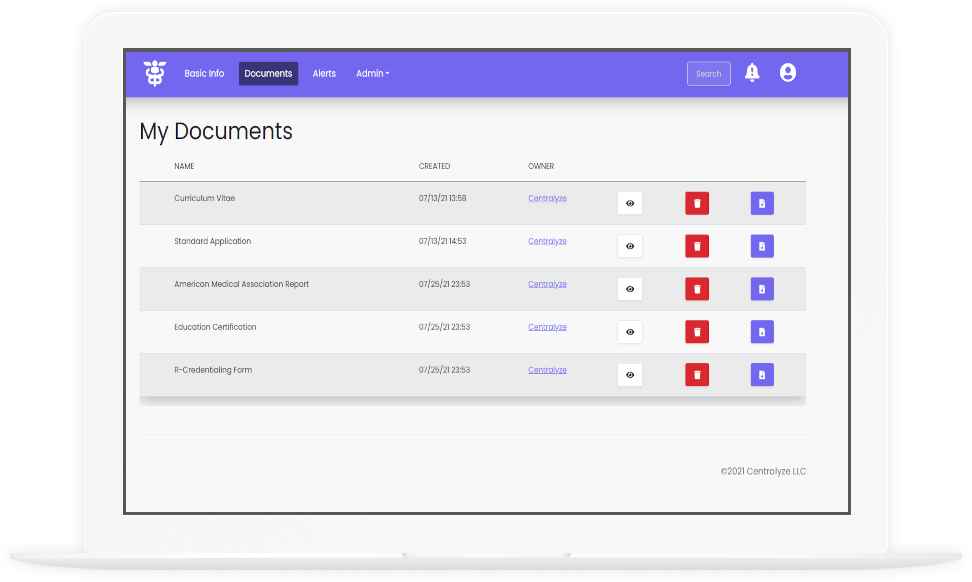The height and width of the screenshot is (582, 972).
Task: Click eye icon for Standard Application
Action: [630, 246]
